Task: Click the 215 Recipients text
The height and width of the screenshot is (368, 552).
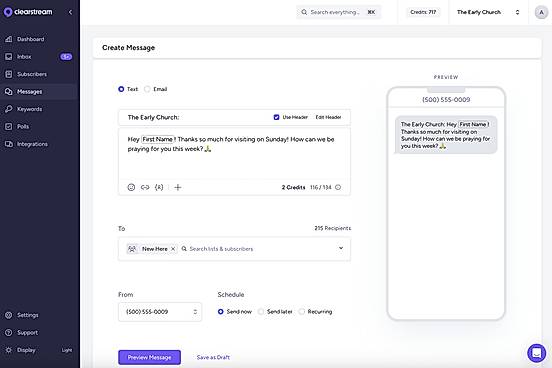Action: 333,228
